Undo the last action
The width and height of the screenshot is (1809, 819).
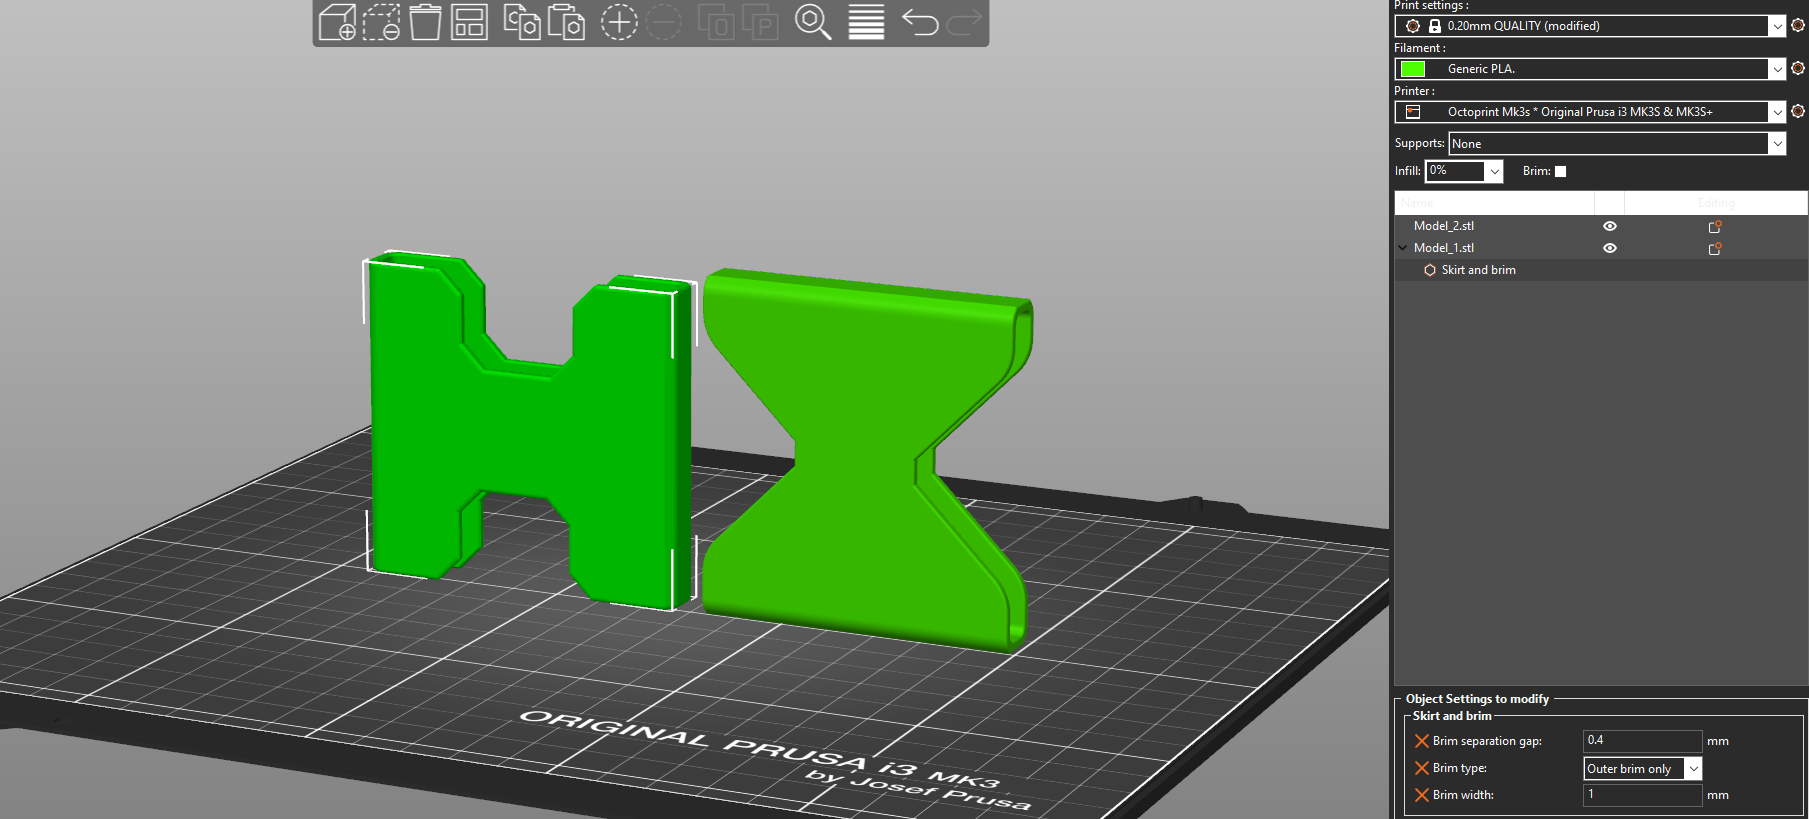point(920,22)
